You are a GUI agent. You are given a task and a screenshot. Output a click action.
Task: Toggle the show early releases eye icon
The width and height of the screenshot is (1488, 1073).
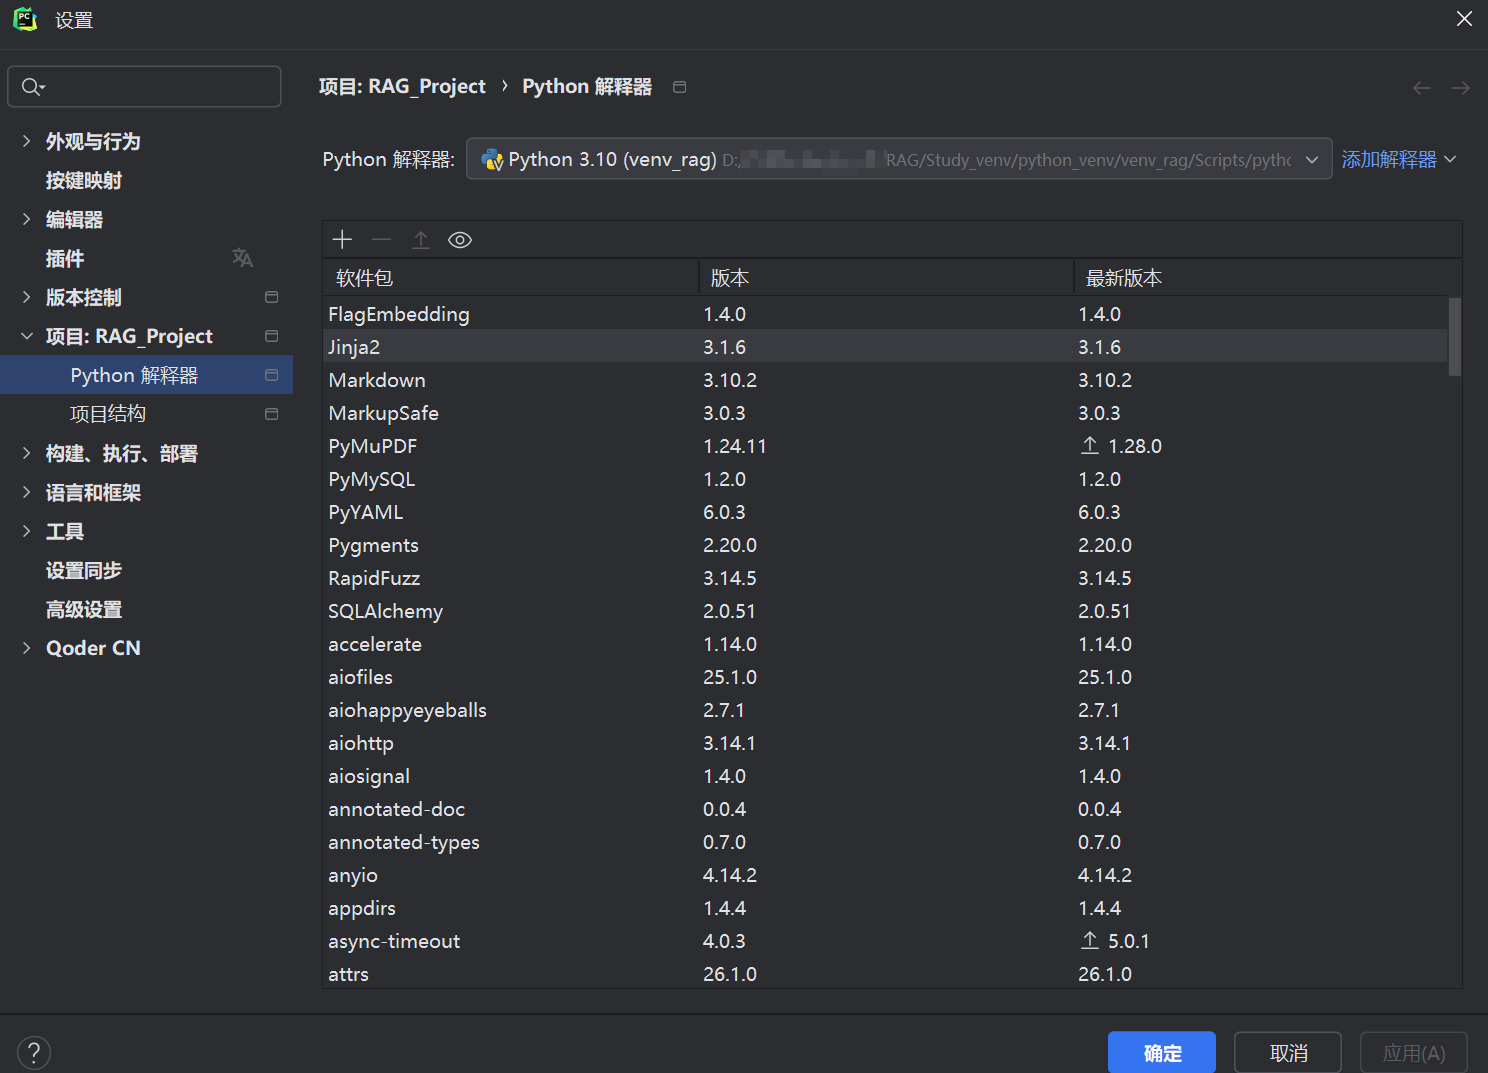tap(460, 239)
